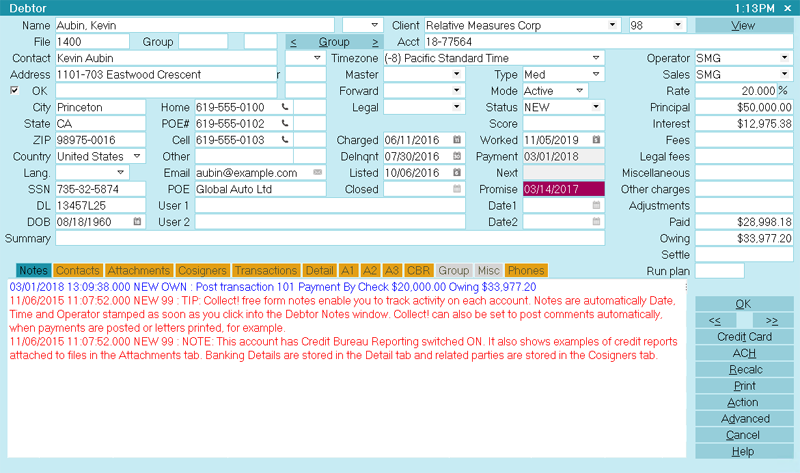Go to previous group member arrow
The width and height of the screenshot is (800, 473).
pyautogui.click(x=293, y=42)
